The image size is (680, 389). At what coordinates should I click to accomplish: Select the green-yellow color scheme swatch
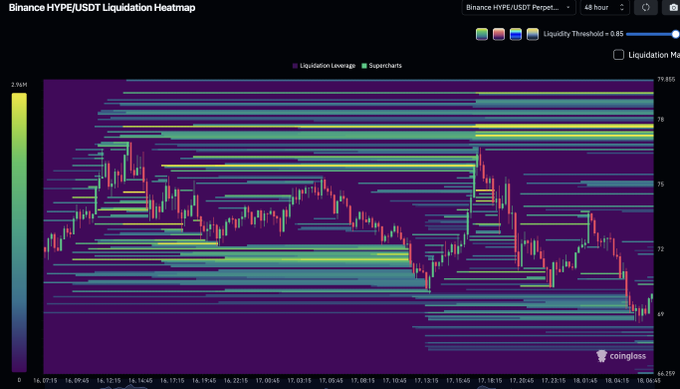coord(482,34)
